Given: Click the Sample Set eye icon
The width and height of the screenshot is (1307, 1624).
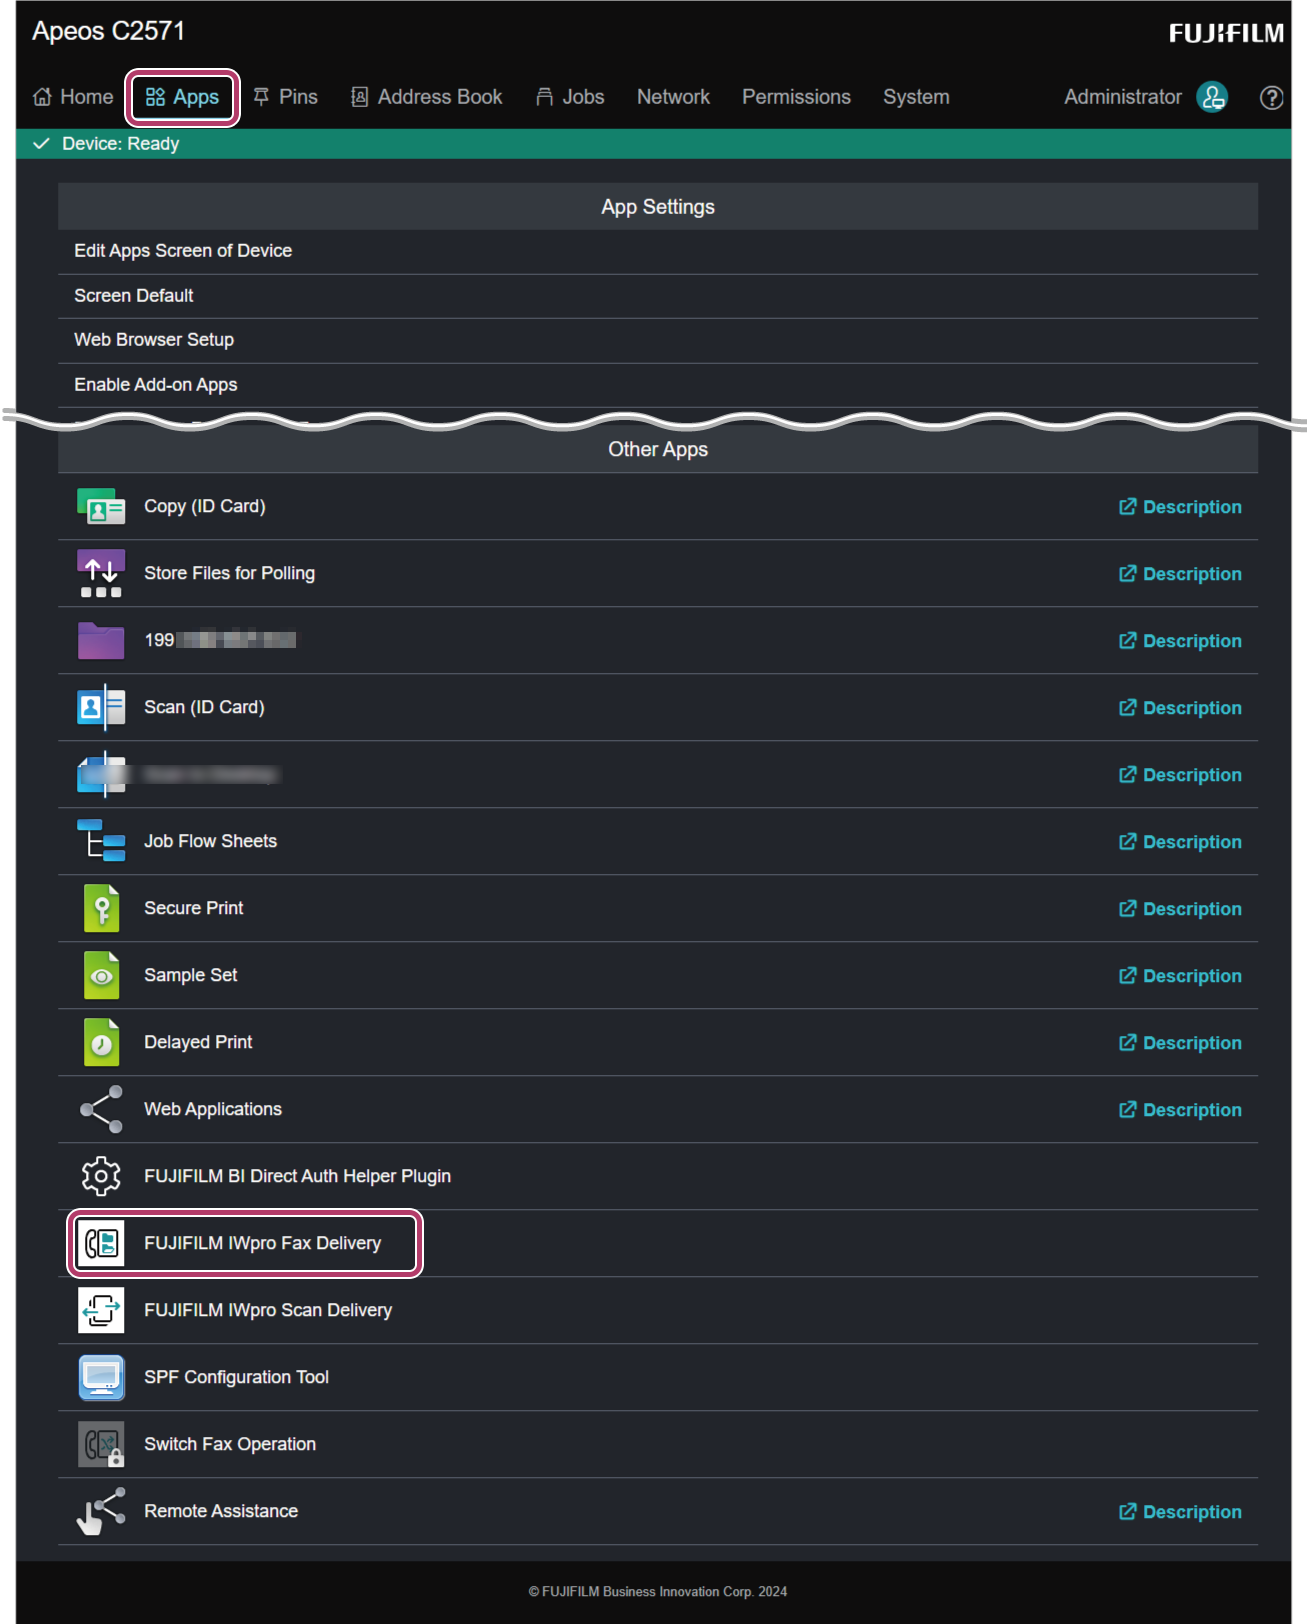Looking at the screenshot, I should click(x=101, y=975).
